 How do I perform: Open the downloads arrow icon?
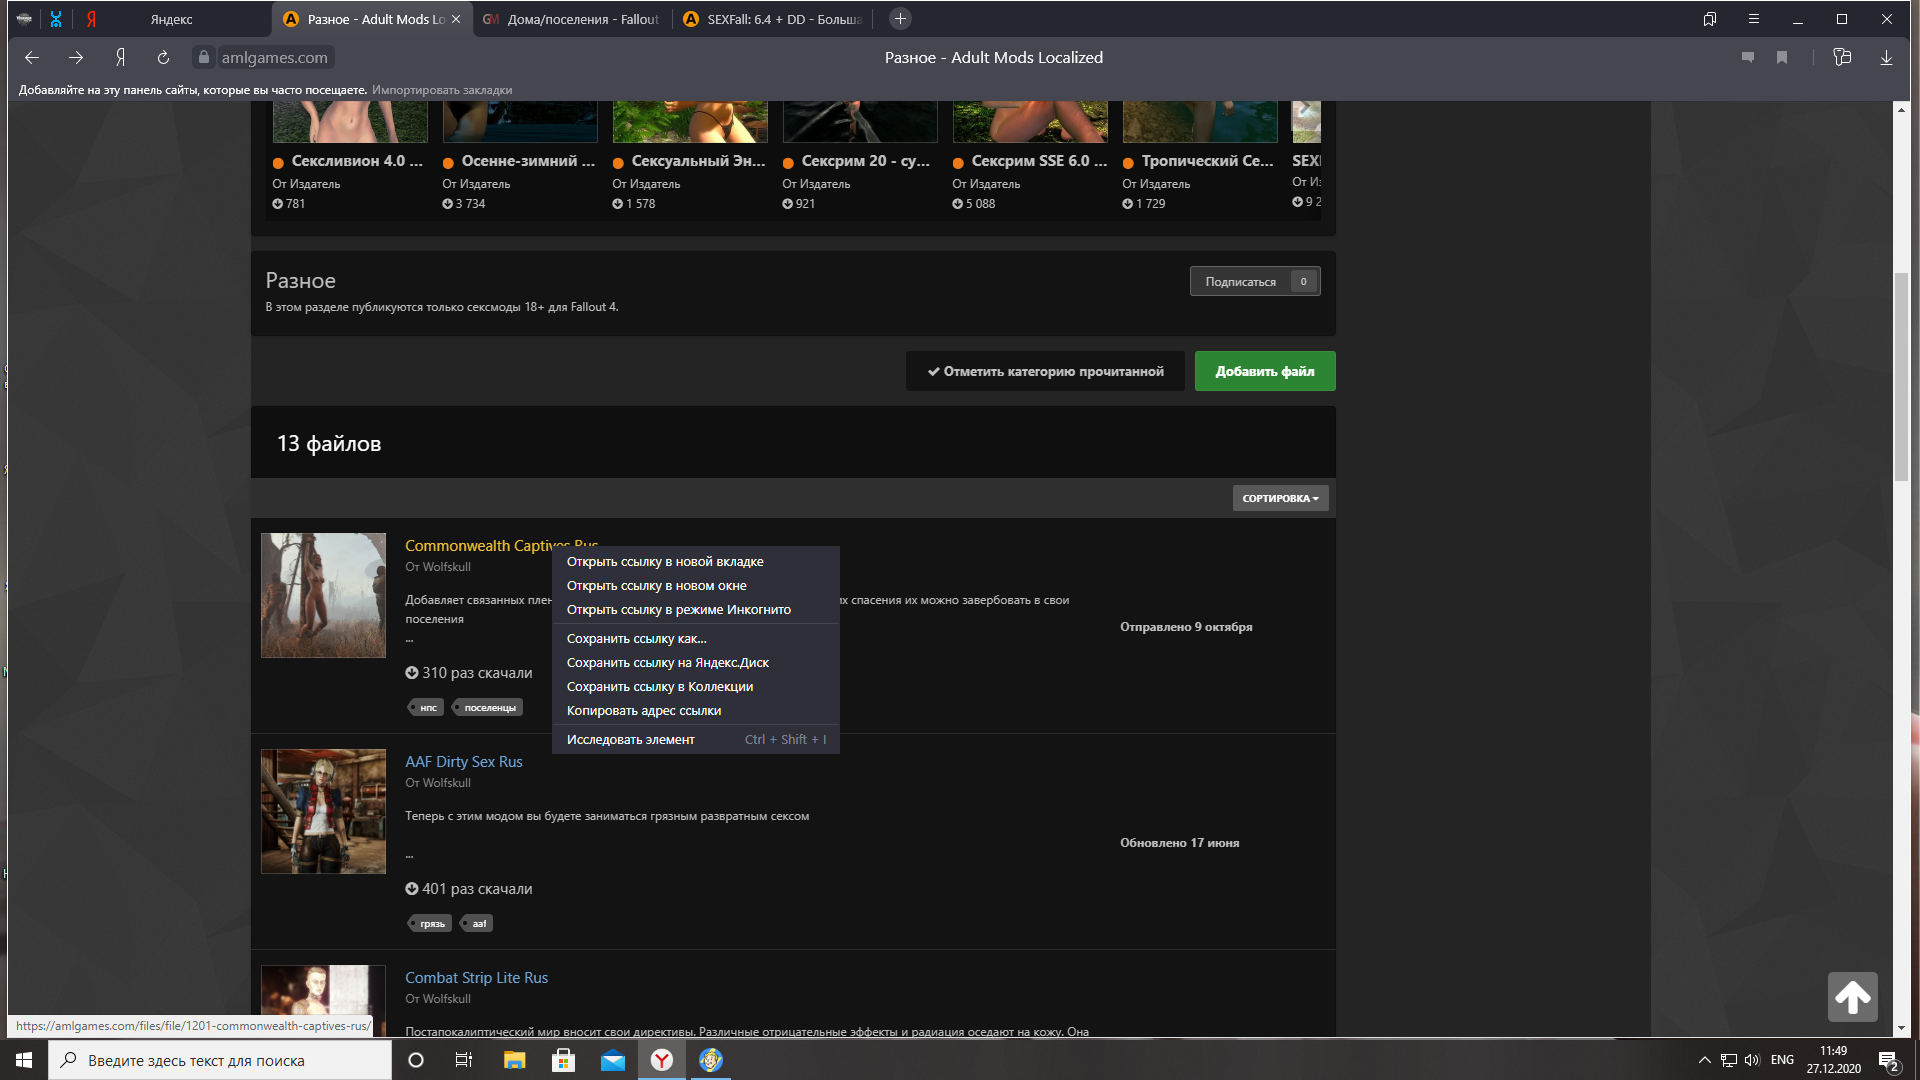[x=1886, y=58]
